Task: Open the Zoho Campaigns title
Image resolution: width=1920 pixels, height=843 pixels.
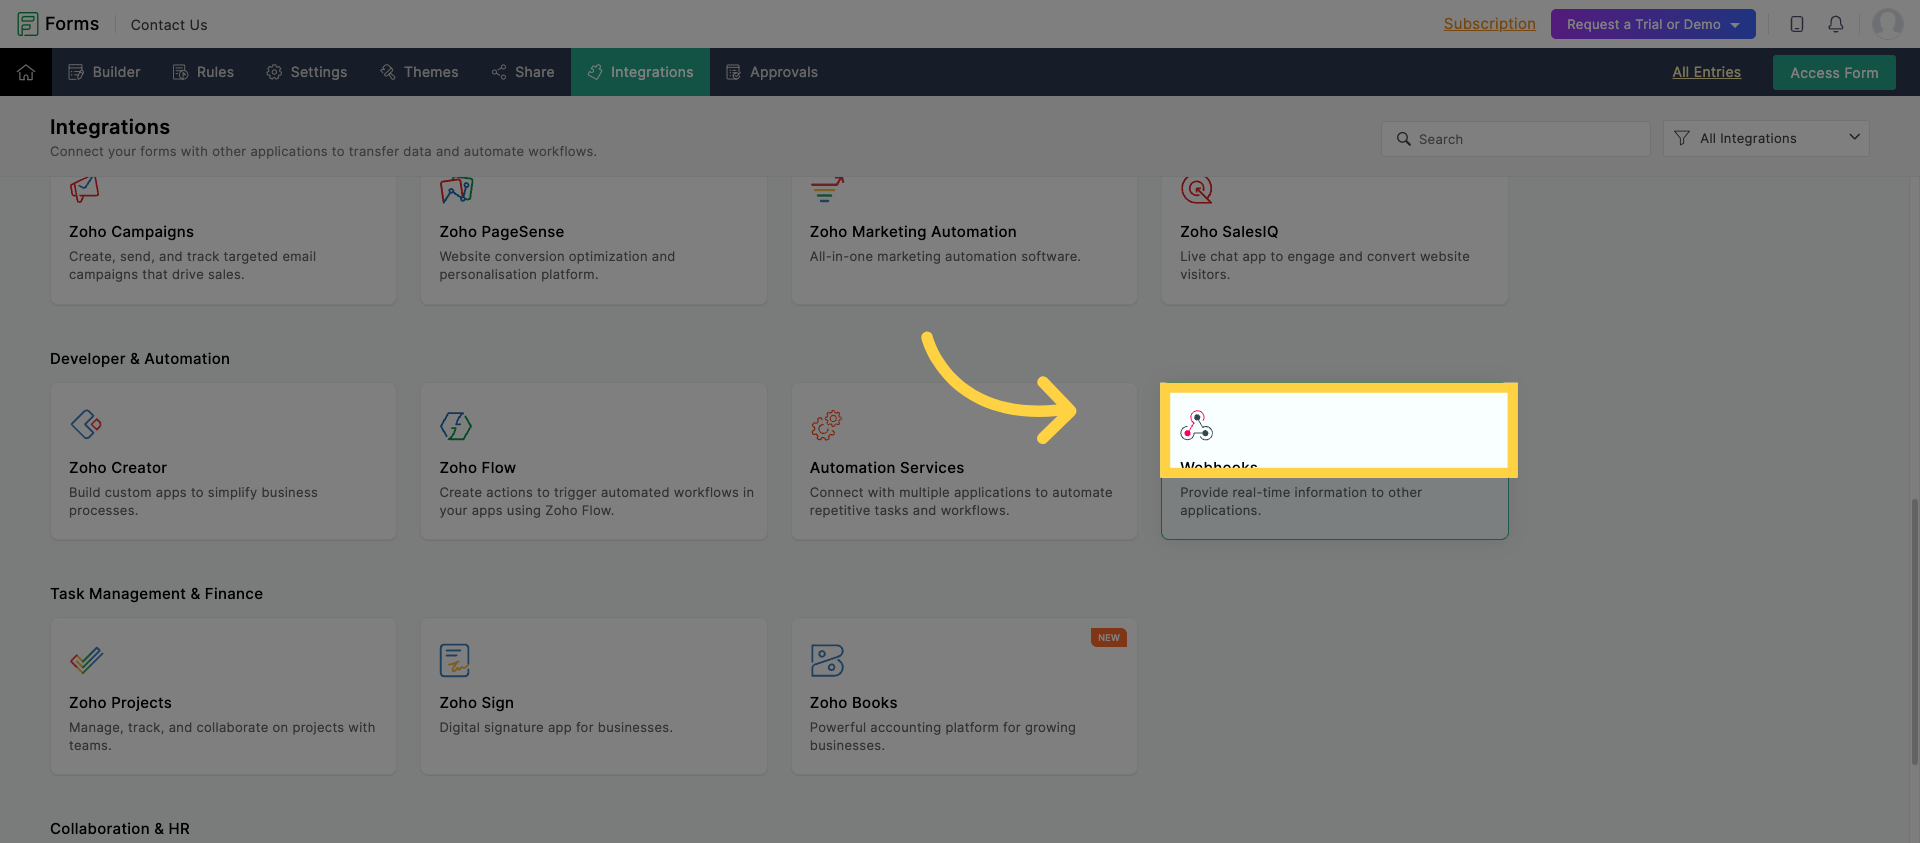Action: pyautogui.click(x=131, y=232)
